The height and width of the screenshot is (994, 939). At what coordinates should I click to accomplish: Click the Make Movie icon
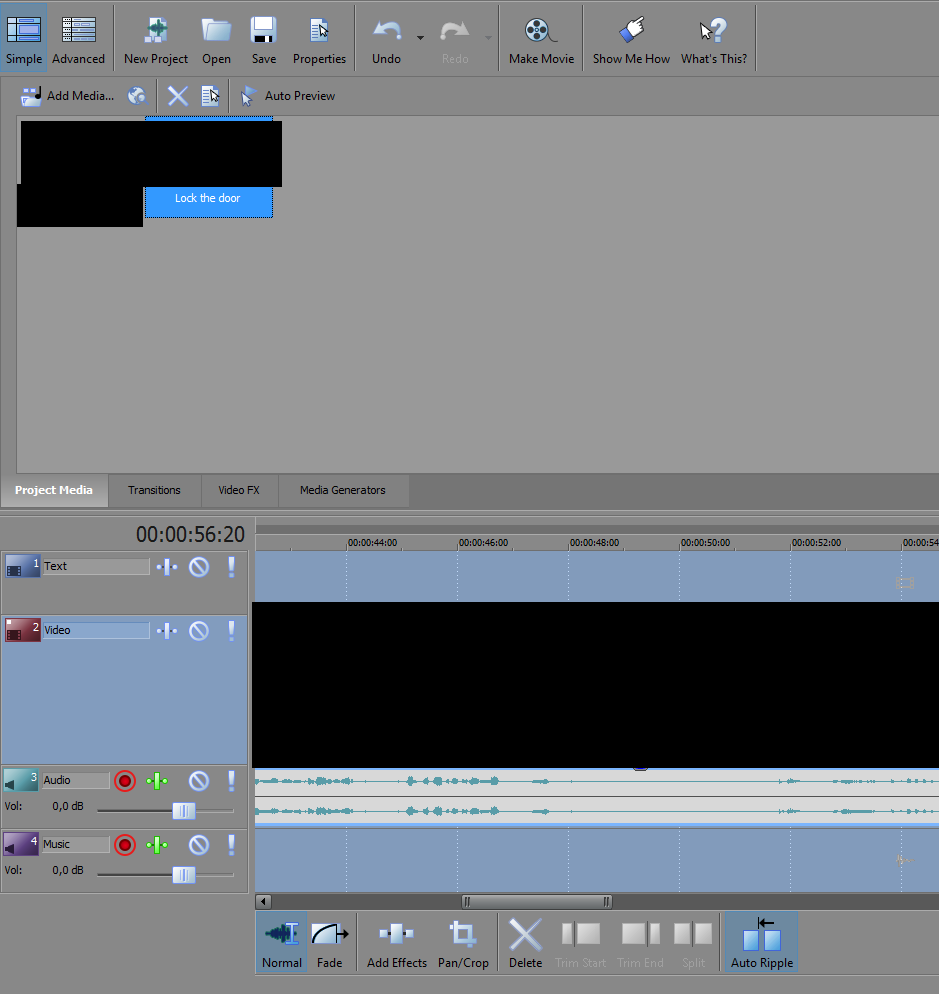[x=541, y=39]
